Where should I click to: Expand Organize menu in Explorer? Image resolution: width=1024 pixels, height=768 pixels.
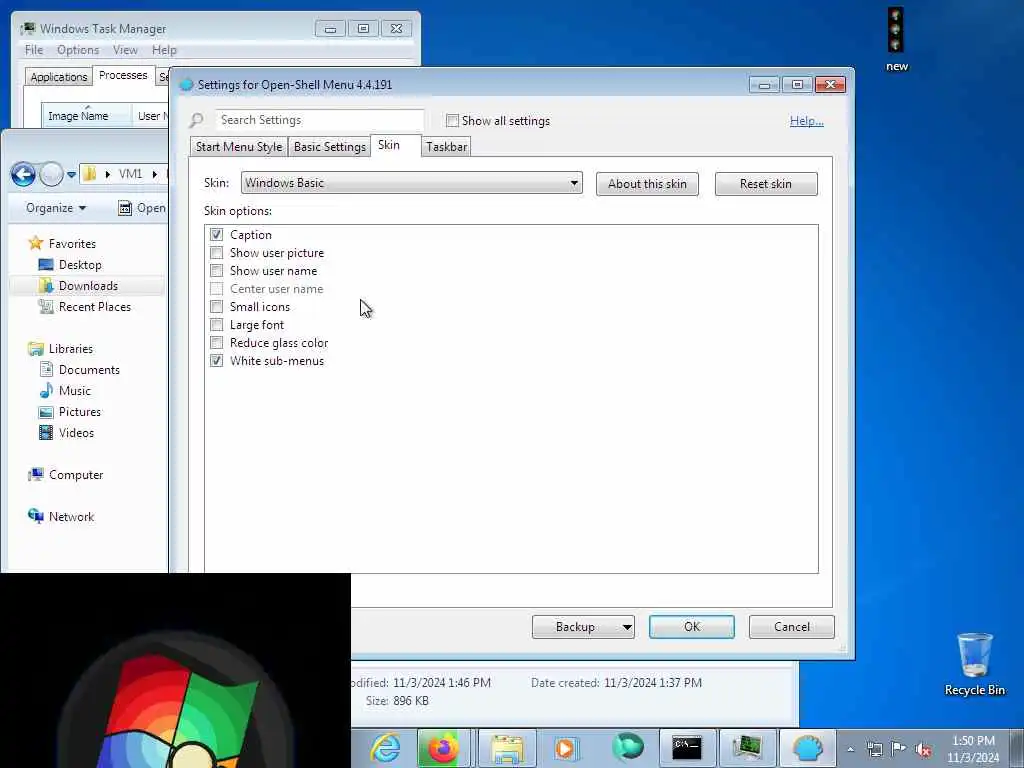56,208
